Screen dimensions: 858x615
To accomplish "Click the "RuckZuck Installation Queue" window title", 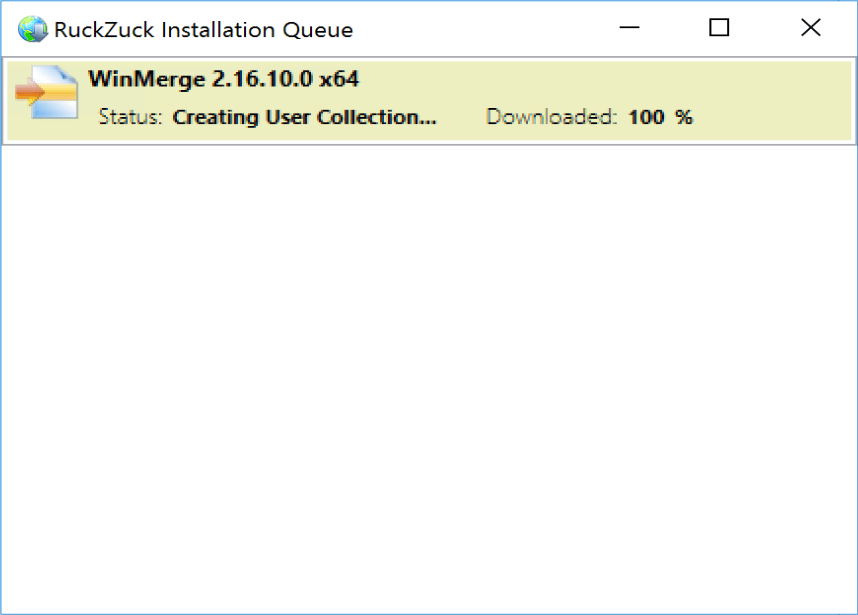I will 203,30.
